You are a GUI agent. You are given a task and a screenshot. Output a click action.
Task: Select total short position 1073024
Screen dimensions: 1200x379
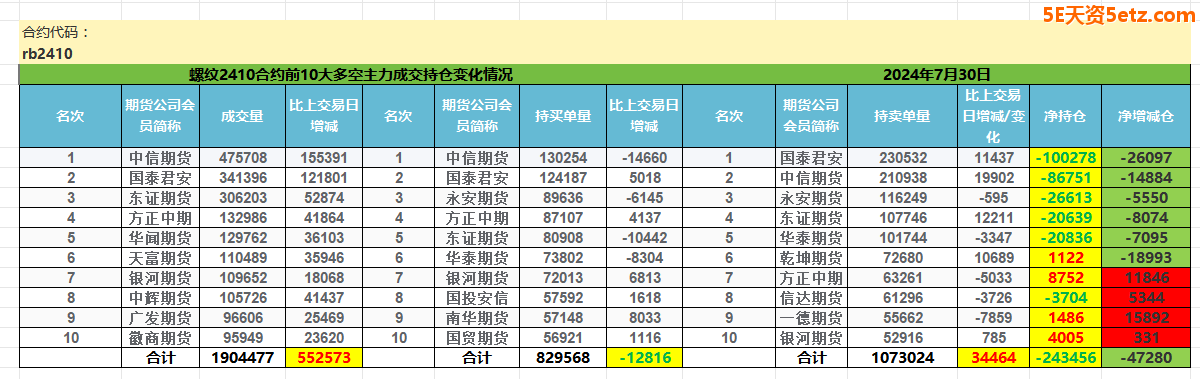[x=902, y=357]
